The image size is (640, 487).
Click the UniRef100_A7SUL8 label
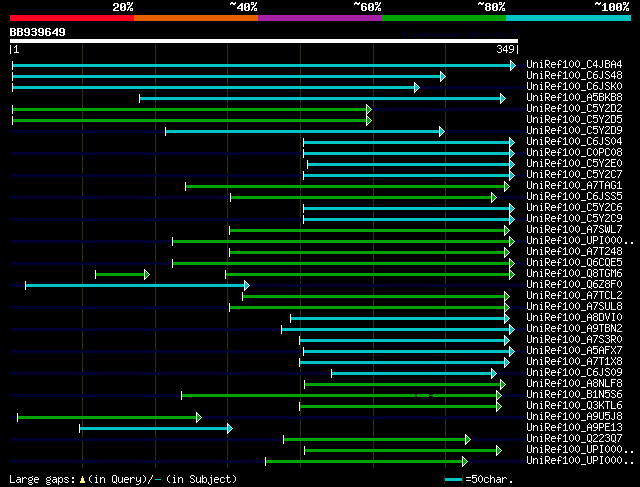tap(574, 307)
